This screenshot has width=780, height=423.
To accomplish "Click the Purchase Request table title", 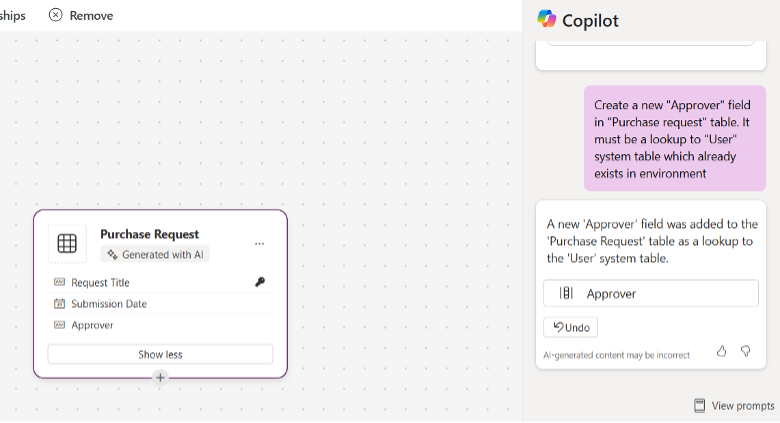I will point(149,234).
